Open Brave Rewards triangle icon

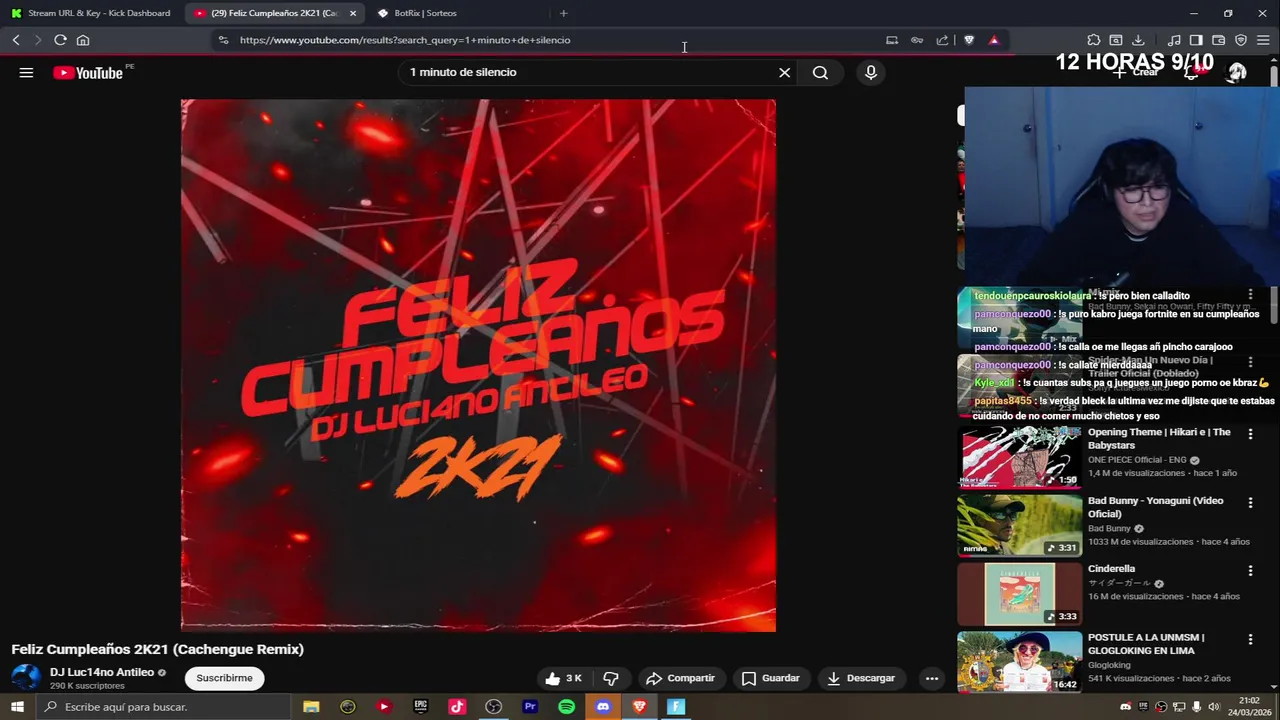(993, 40)
